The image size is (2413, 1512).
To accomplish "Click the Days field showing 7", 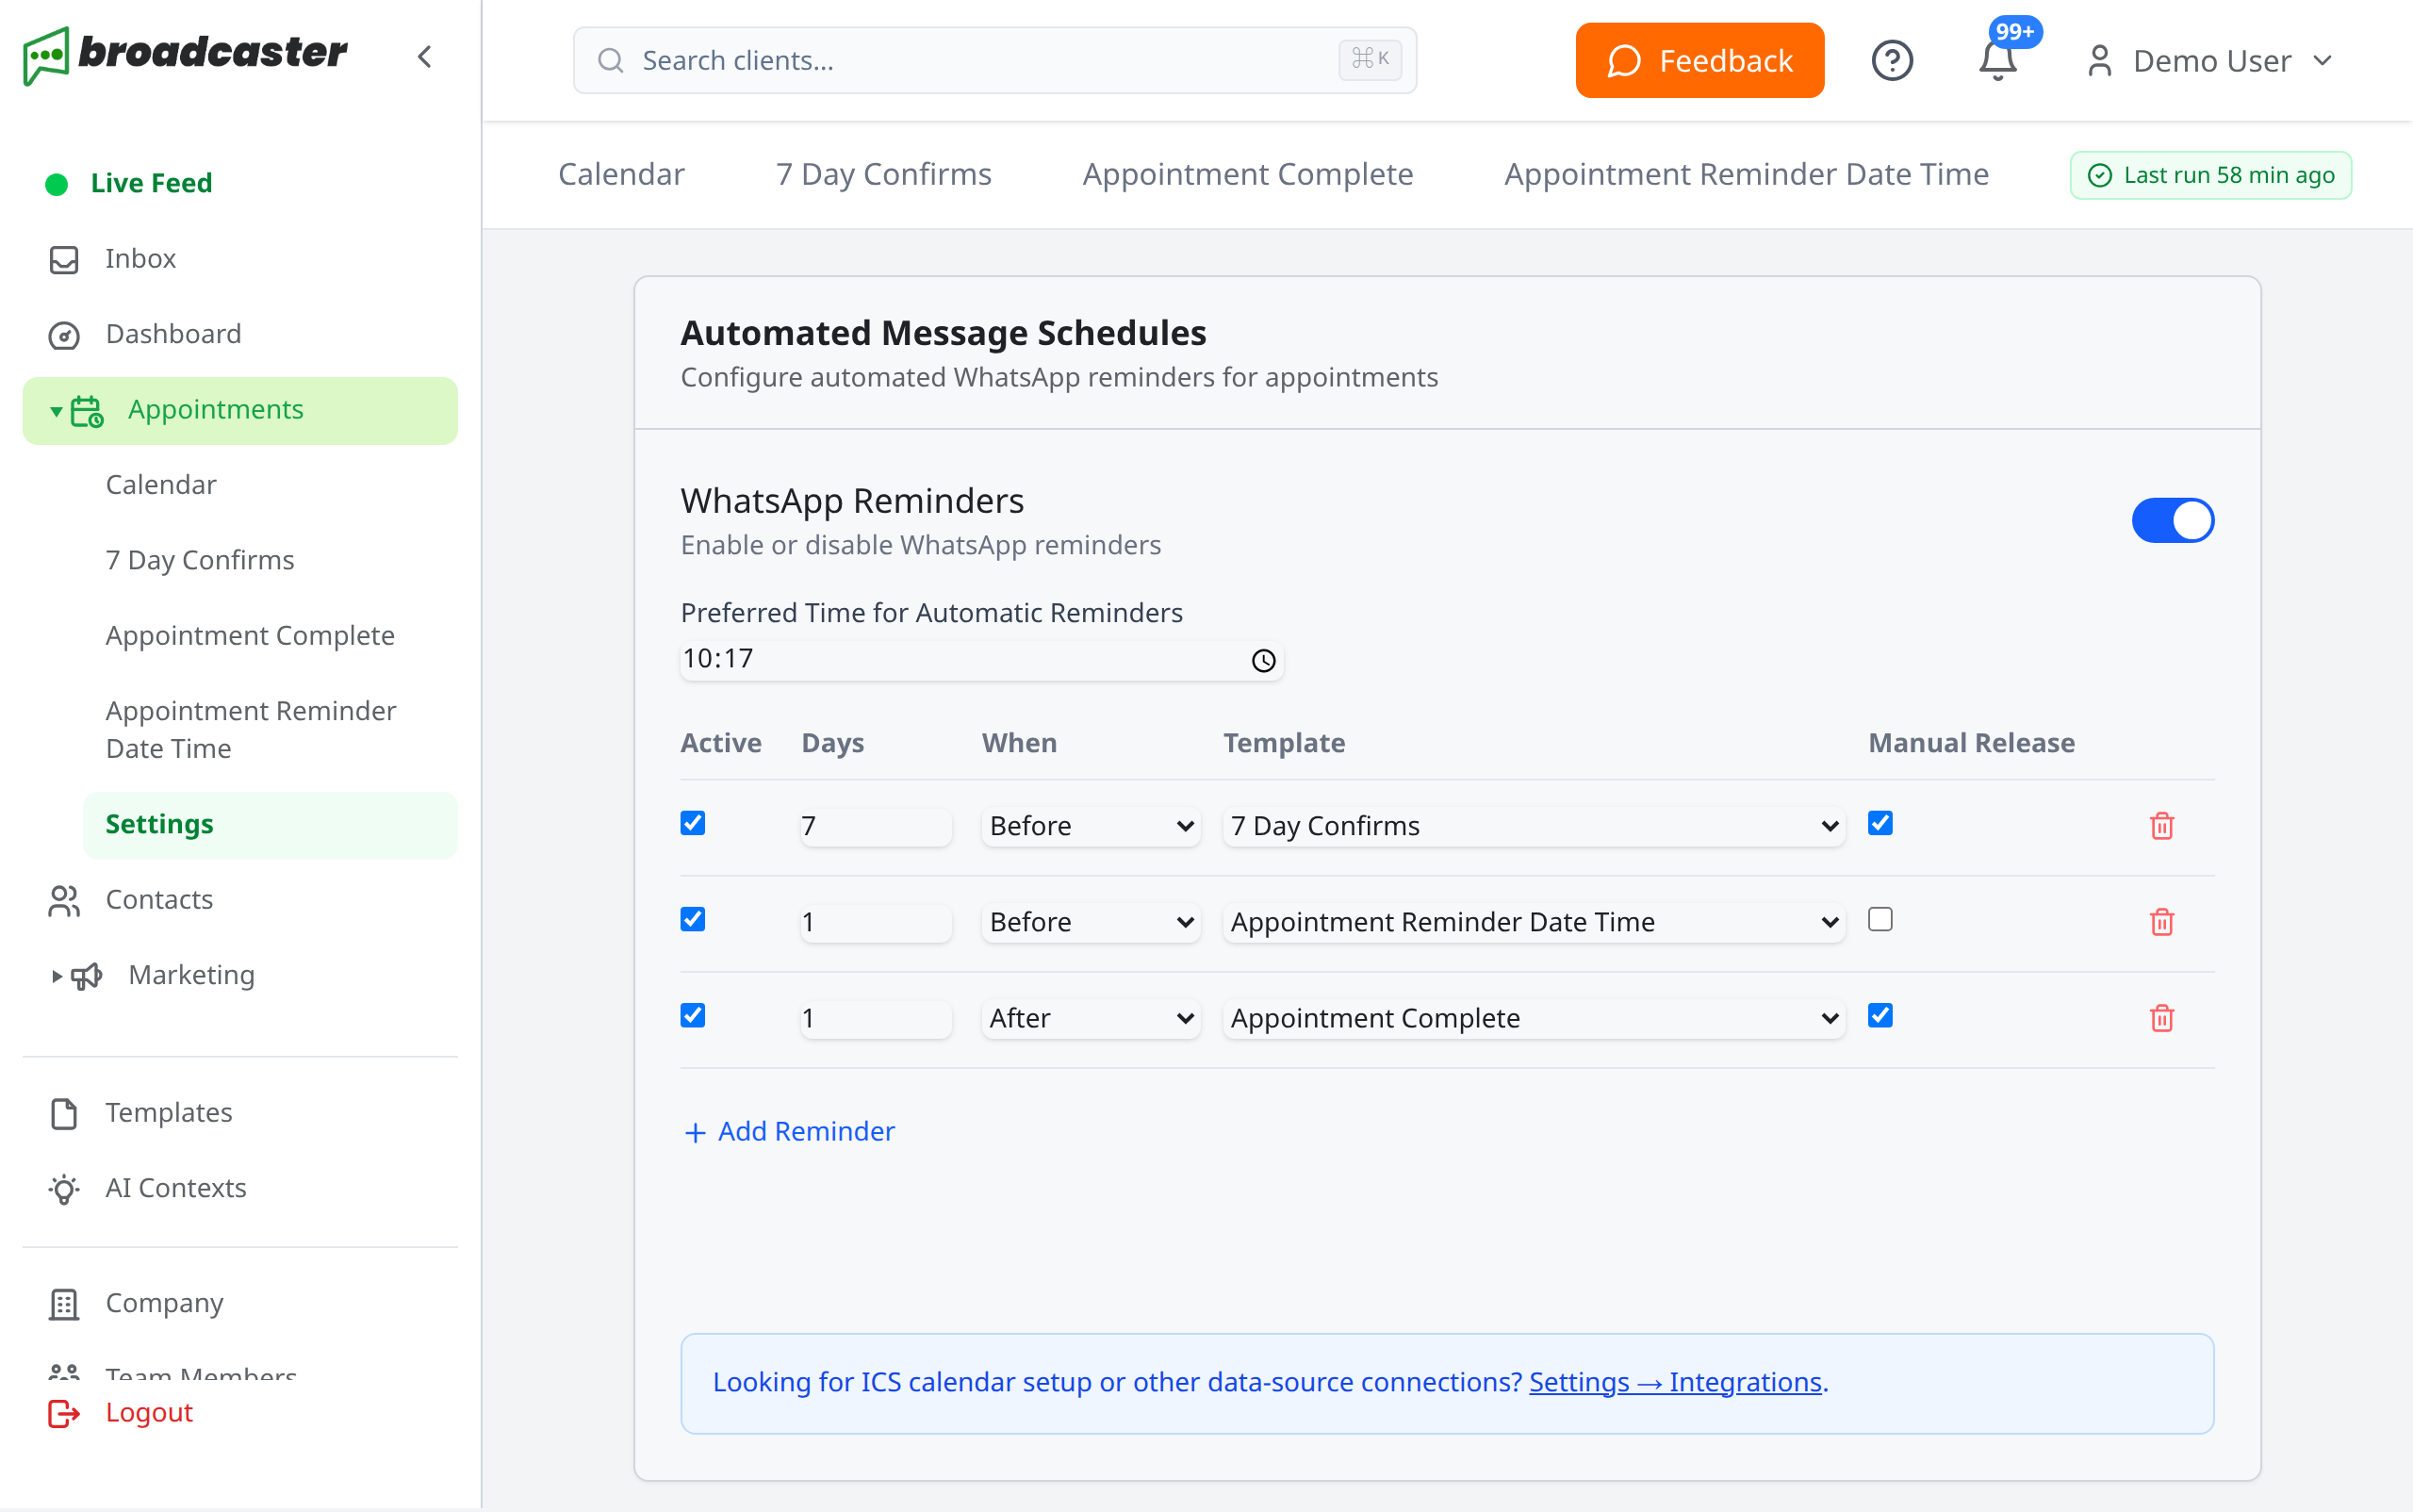I will coord(875,826).
